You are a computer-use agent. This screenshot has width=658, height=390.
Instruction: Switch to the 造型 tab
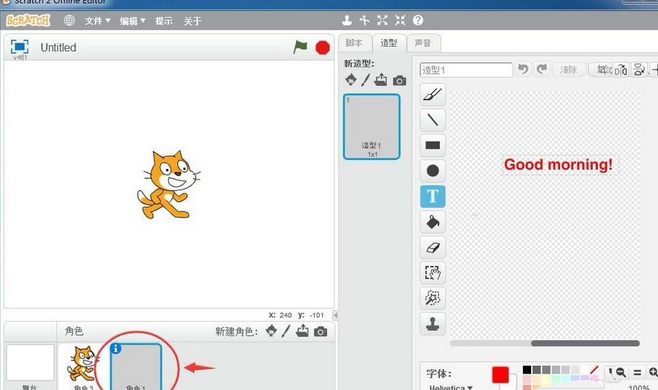click(x=389, y=43)
